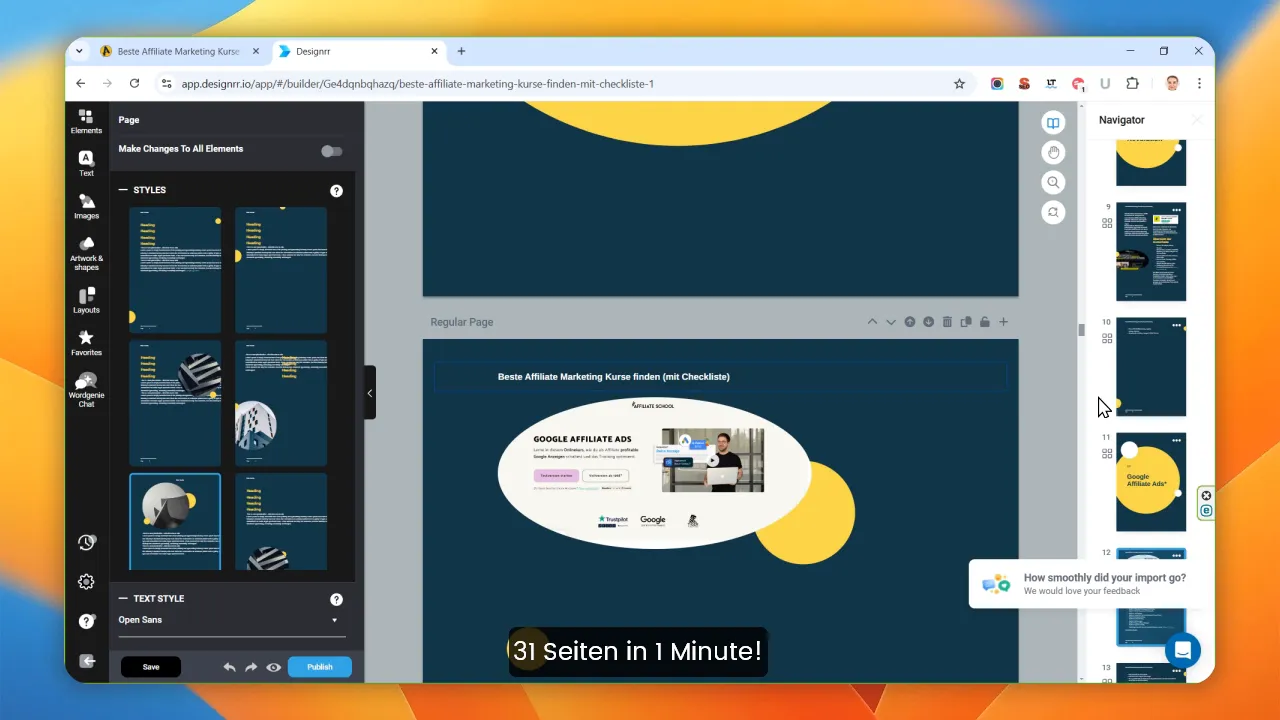This screenshot has height=720, width=1280.
Task: Click circled down arrow on page toolbar
Action: [x=928, y=322]
